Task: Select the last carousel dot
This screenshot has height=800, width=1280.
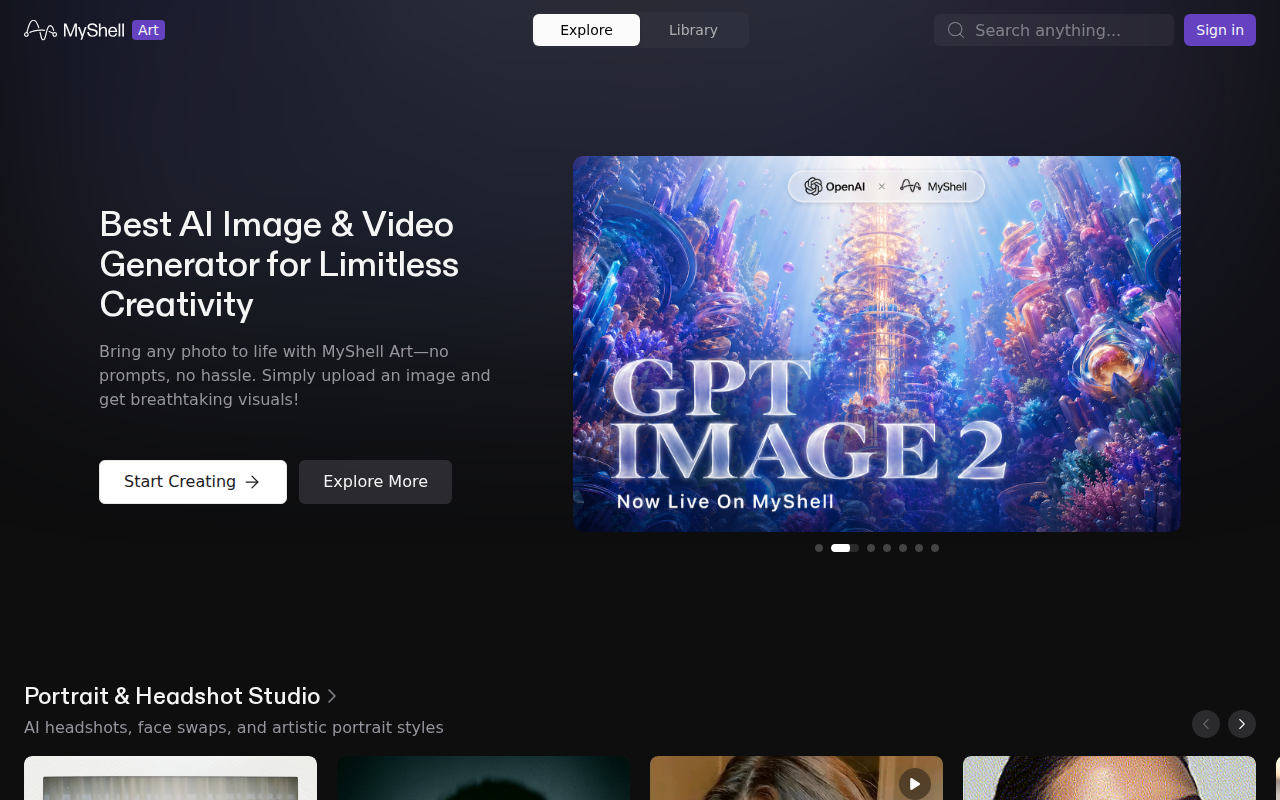Action: pyautogui.click(x=935, y=548)
